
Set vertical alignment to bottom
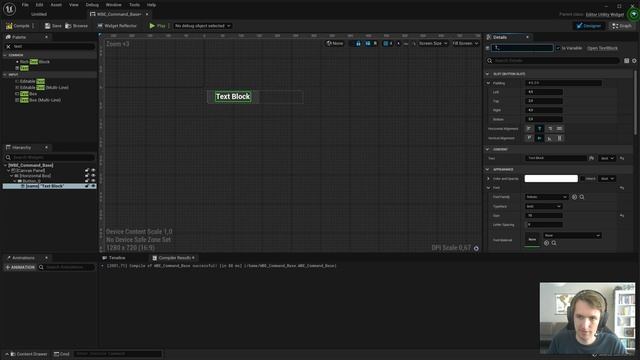[549, 138]
